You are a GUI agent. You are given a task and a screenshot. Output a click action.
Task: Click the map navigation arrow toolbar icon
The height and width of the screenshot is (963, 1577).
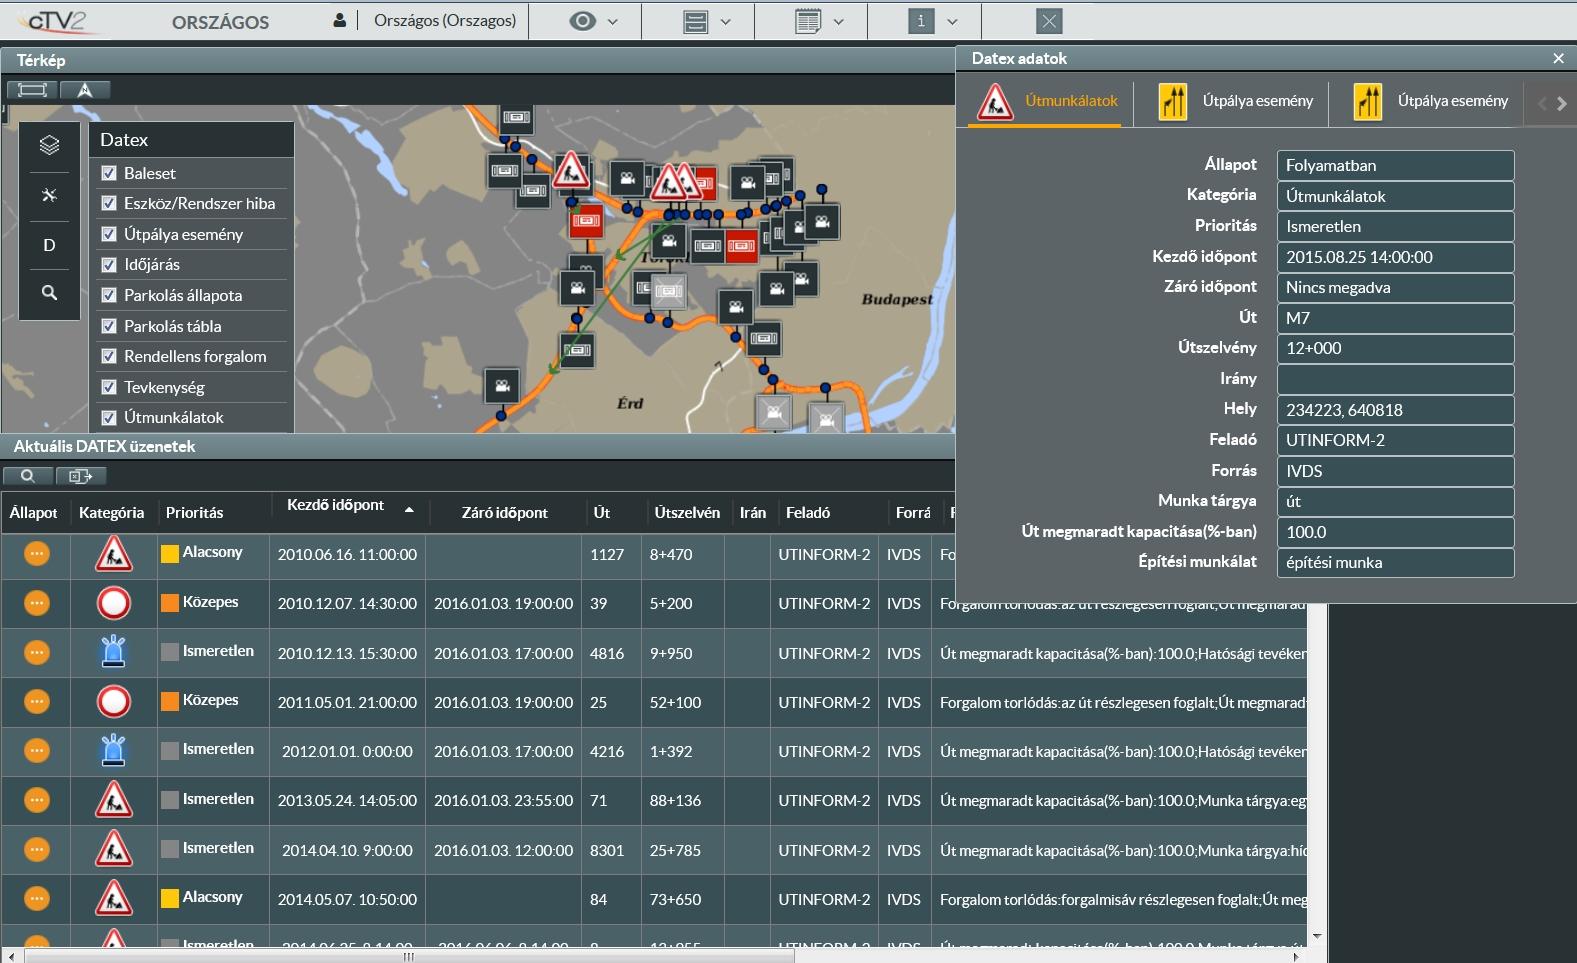click(x=85, y=90)
